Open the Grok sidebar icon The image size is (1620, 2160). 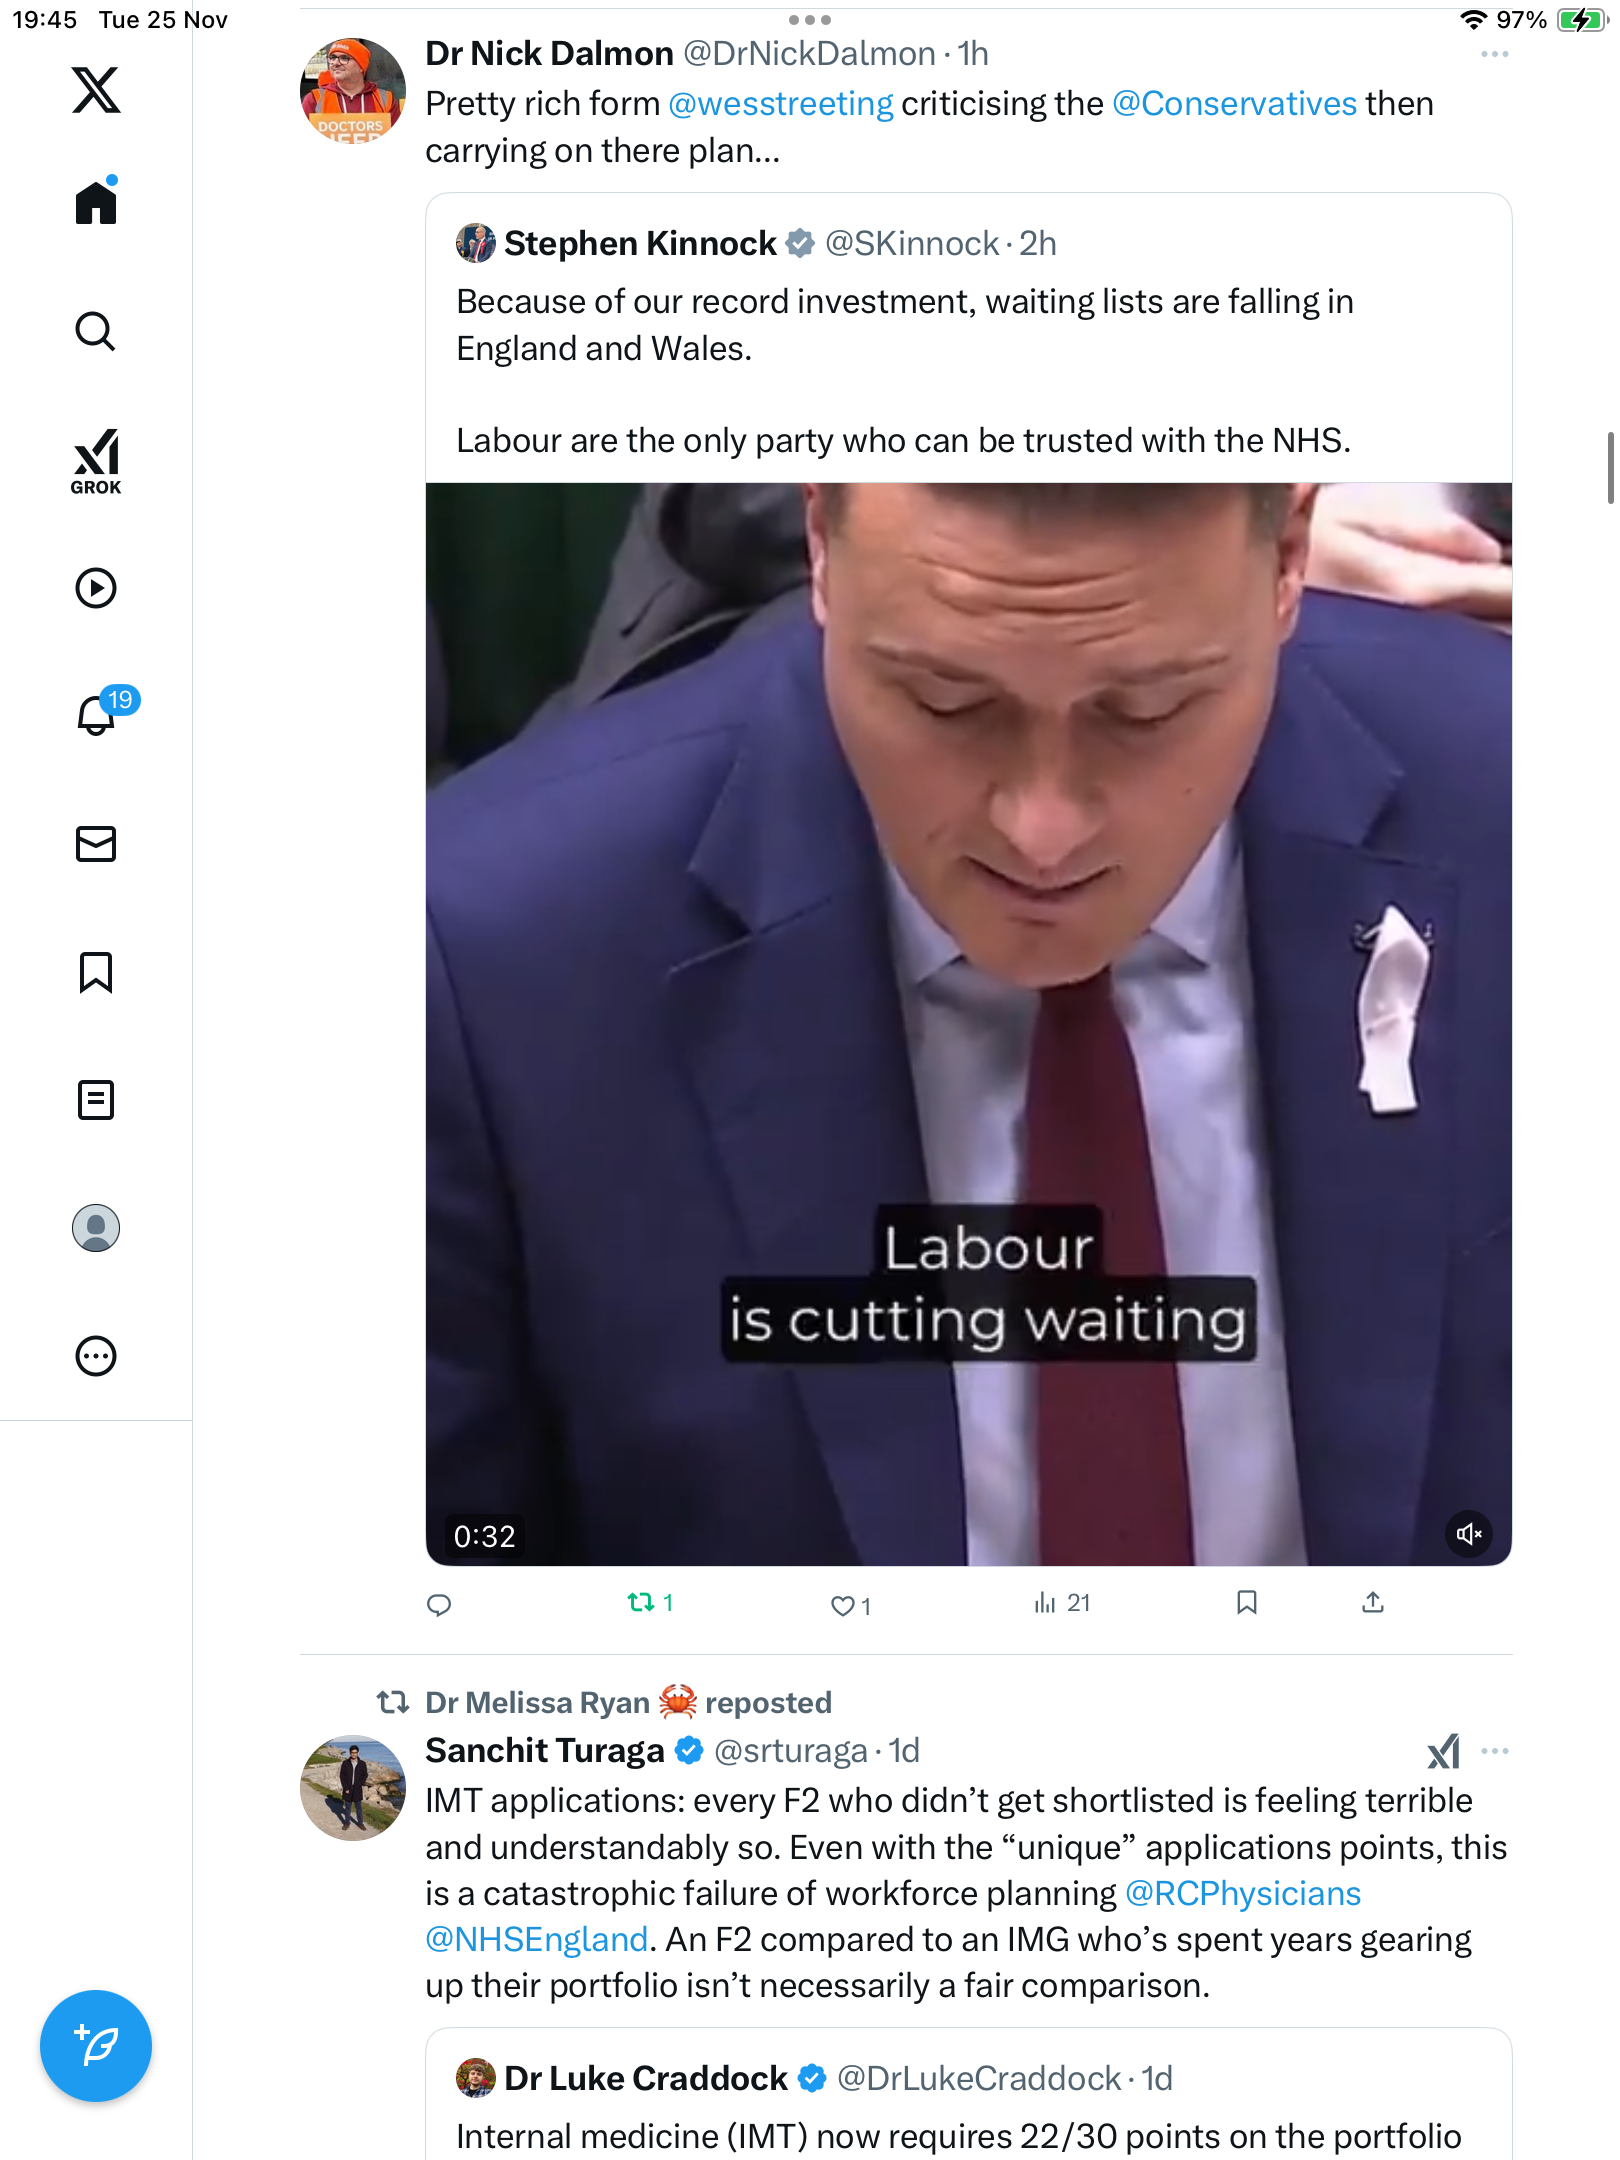click(96, 461)
